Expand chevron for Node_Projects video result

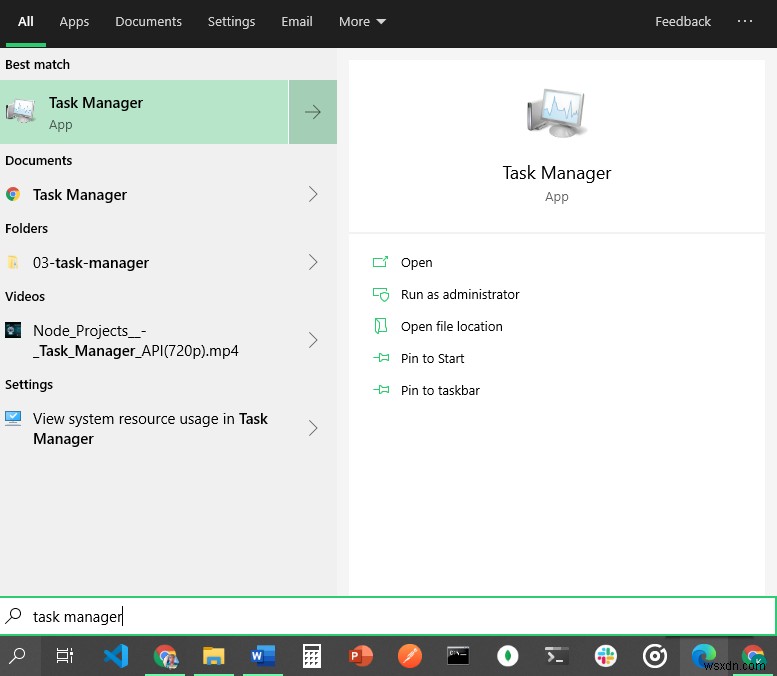click(x=313, y=340)
